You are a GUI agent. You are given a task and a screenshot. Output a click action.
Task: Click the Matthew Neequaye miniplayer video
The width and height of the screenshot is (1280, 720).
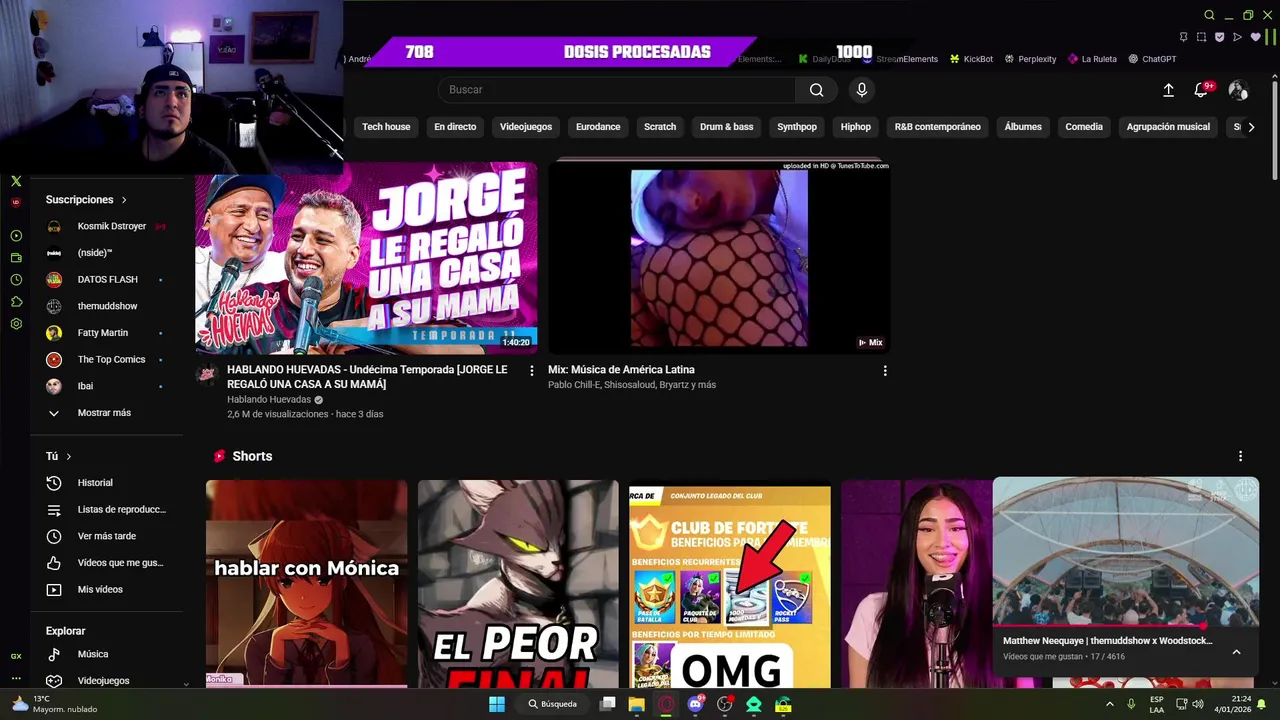(1126, 553)
